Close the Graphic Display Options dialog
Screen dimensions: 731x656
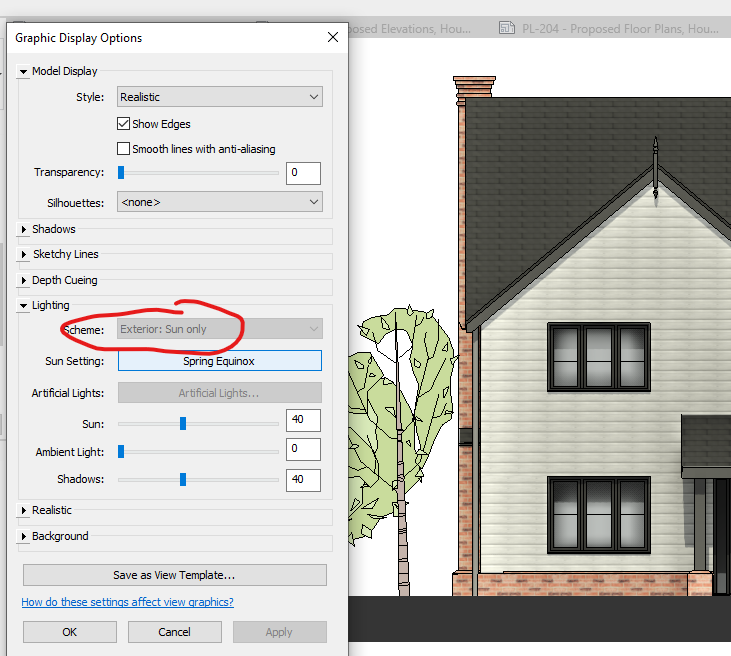pos(333,37)
